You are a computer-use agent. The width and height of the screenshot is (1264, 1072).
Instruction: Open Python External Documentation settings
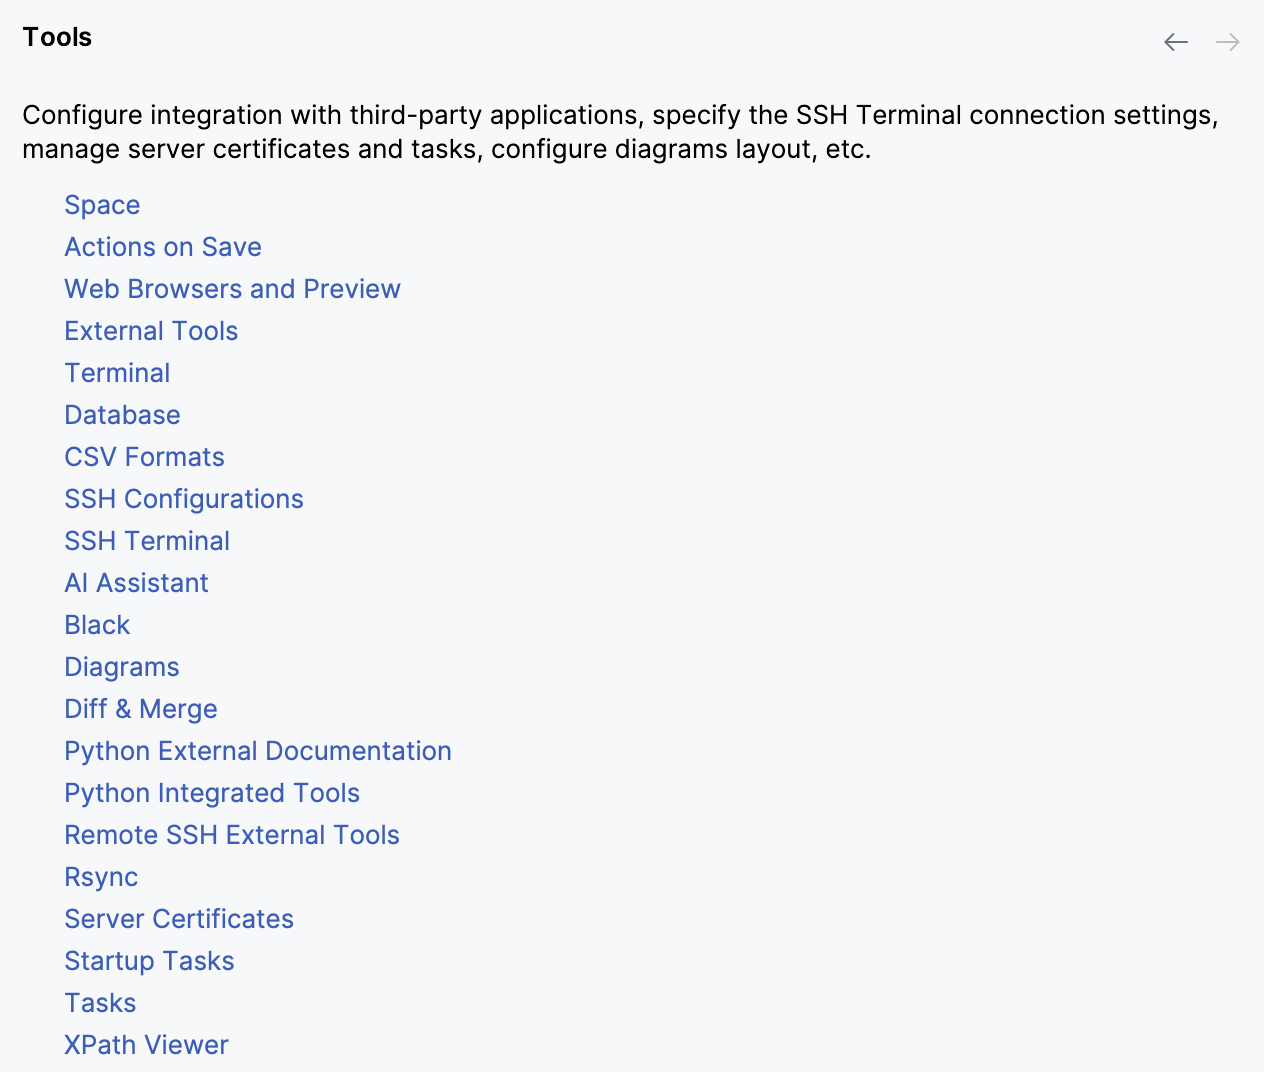pos(258,751)
